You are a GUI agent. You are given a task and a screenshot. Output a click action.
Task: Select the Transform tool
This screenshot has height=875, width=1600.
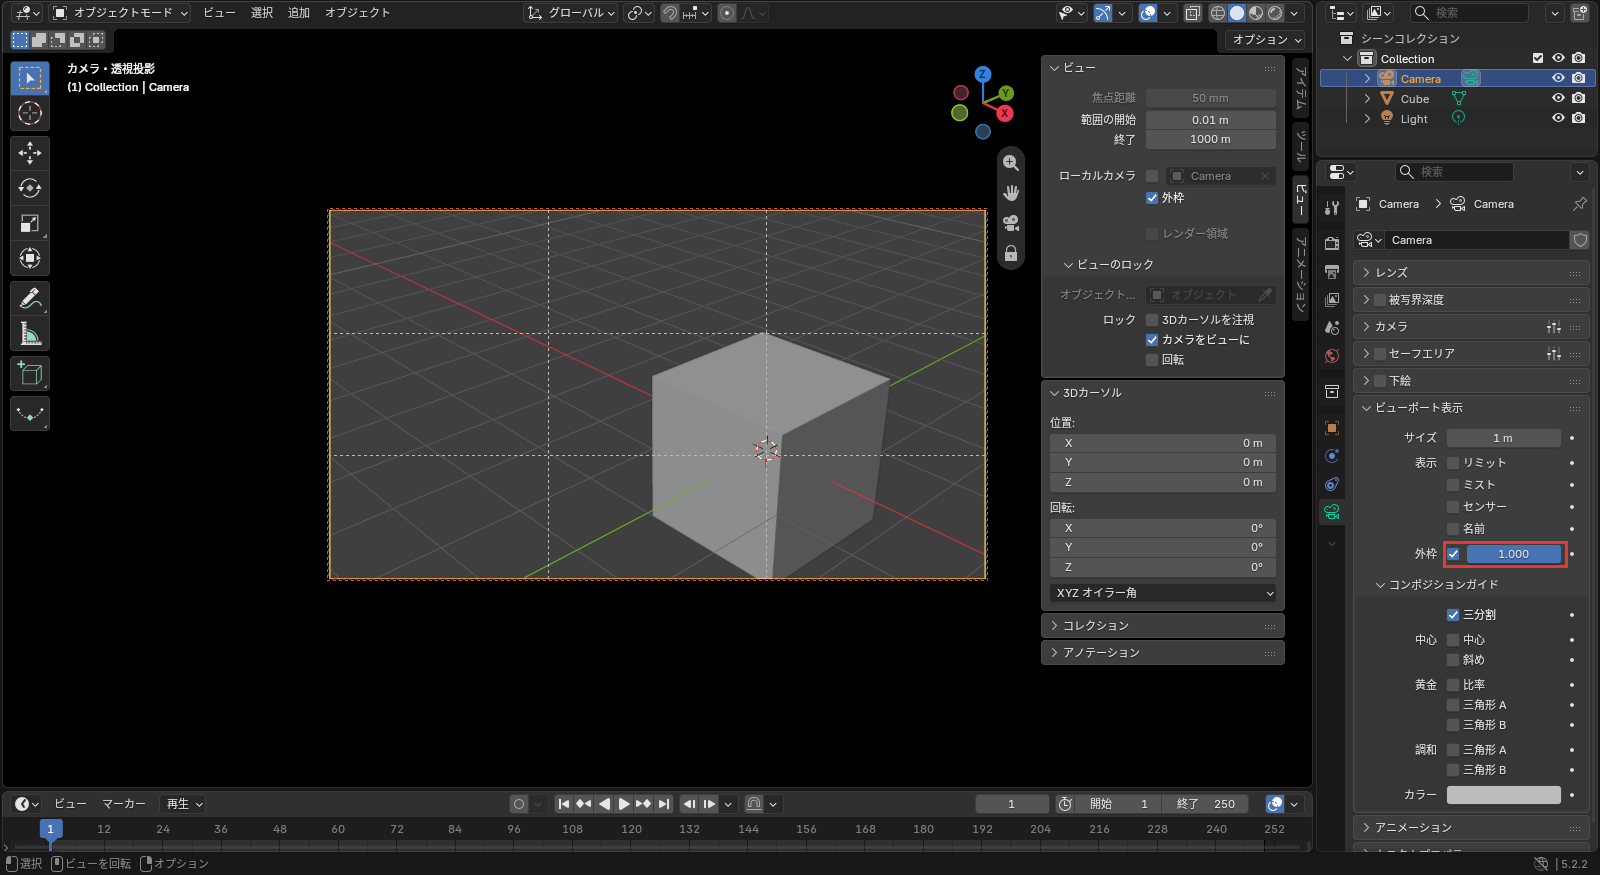click(x=30, y=258)
